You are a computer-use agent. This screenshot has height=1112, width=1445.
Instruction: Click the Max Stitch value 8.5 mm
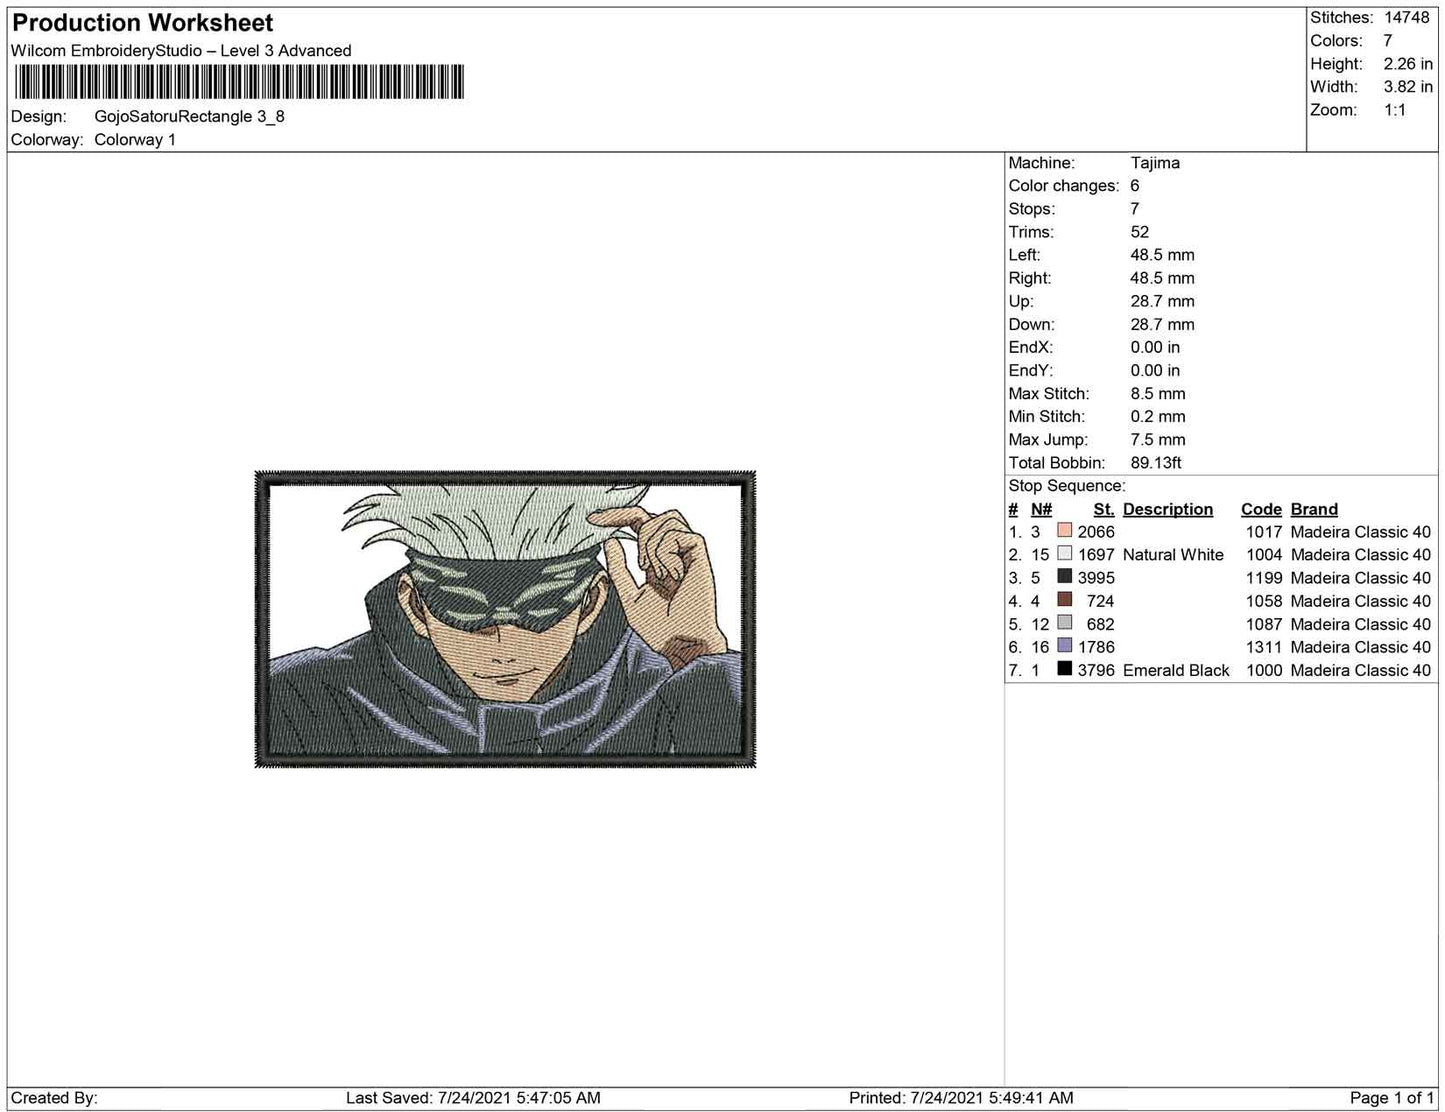pyautogui.click(x=1158, y=394)
